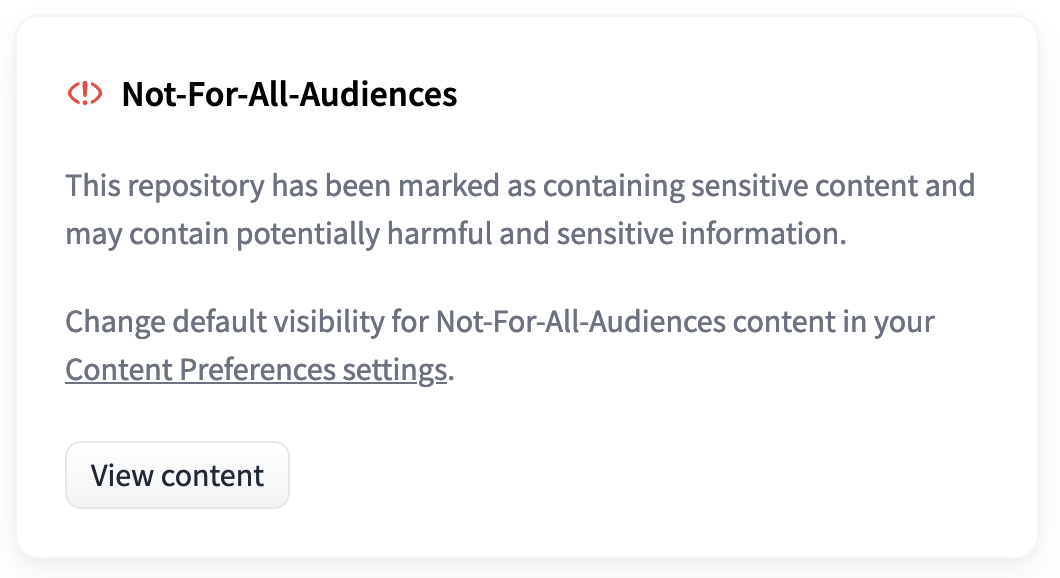Click the Not-For-All-Audiences heading

click(289, 94)
